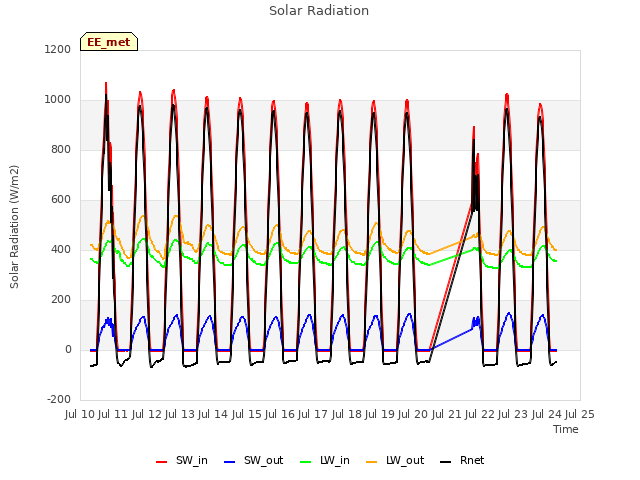Toggle the Rnet legend entry
Image resolution: width=640 pixels, height=480 pixels.
(462, 461)
